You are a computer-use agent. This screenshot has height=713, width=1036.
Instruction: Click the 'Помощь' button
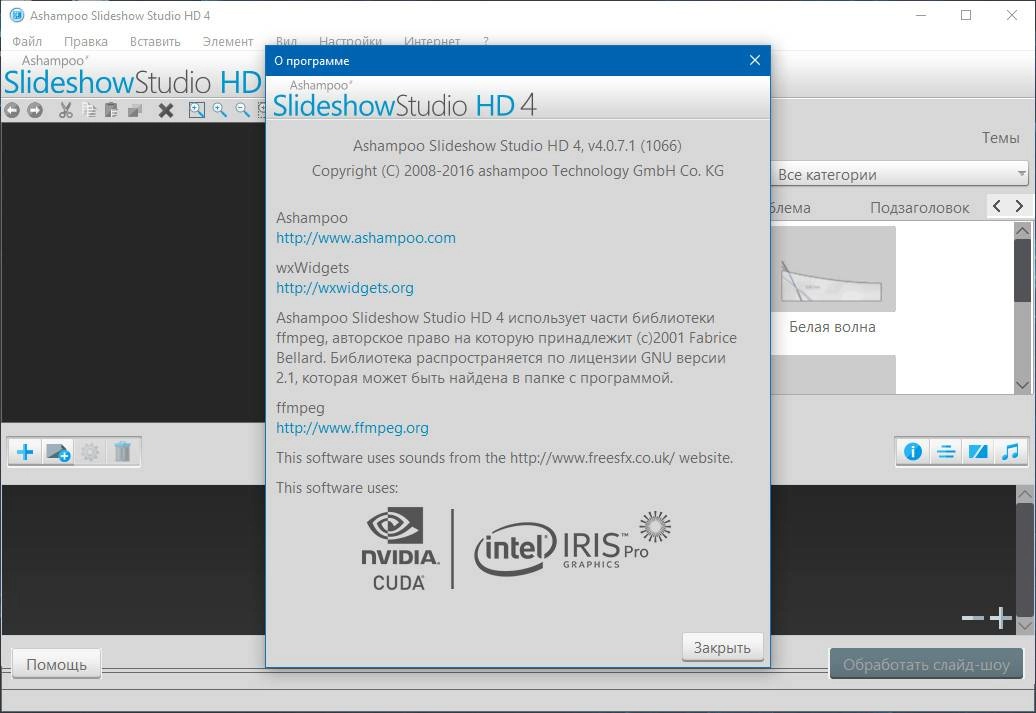[x=56, y=664]
